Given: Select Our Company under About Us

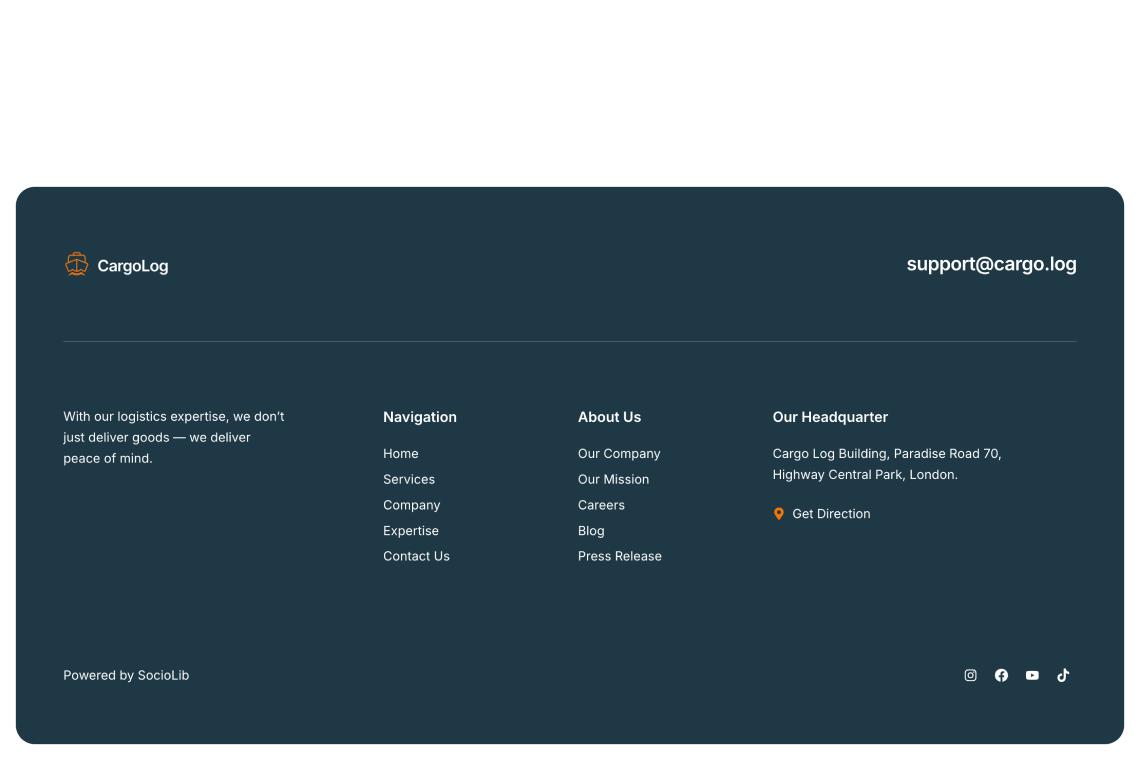Looking at the screenshot, I should [x=619, y=453].
